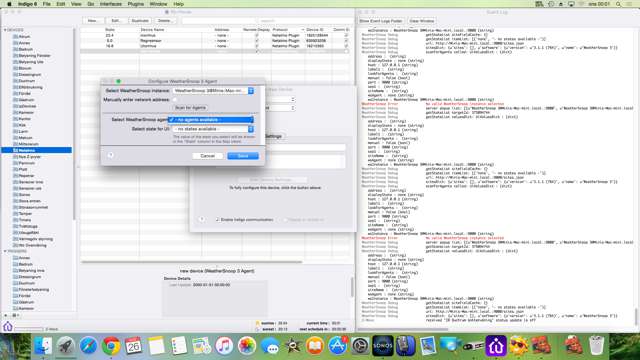
Task: Open Select WeatherSnoop instance dropdown
Action: coord(213,91)
